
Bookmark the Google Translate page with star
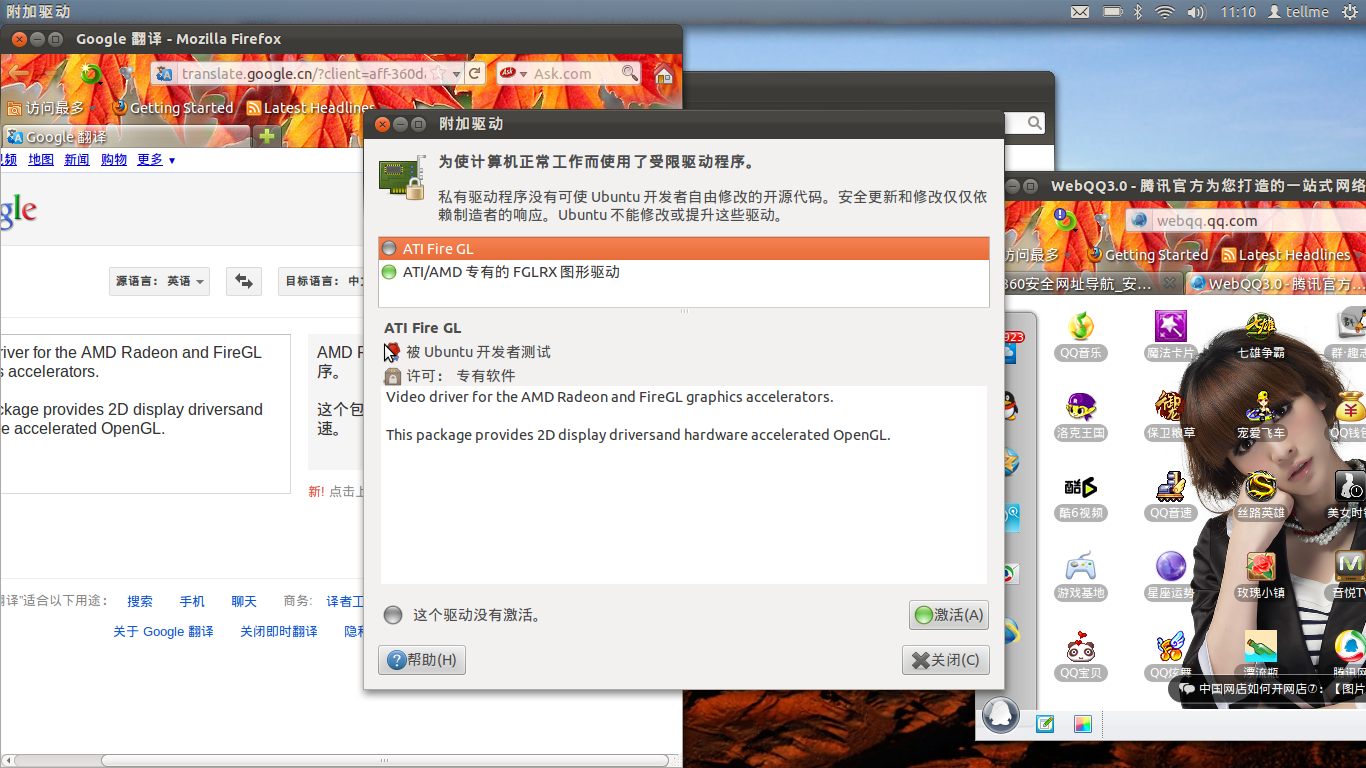[x=438, y=74]
